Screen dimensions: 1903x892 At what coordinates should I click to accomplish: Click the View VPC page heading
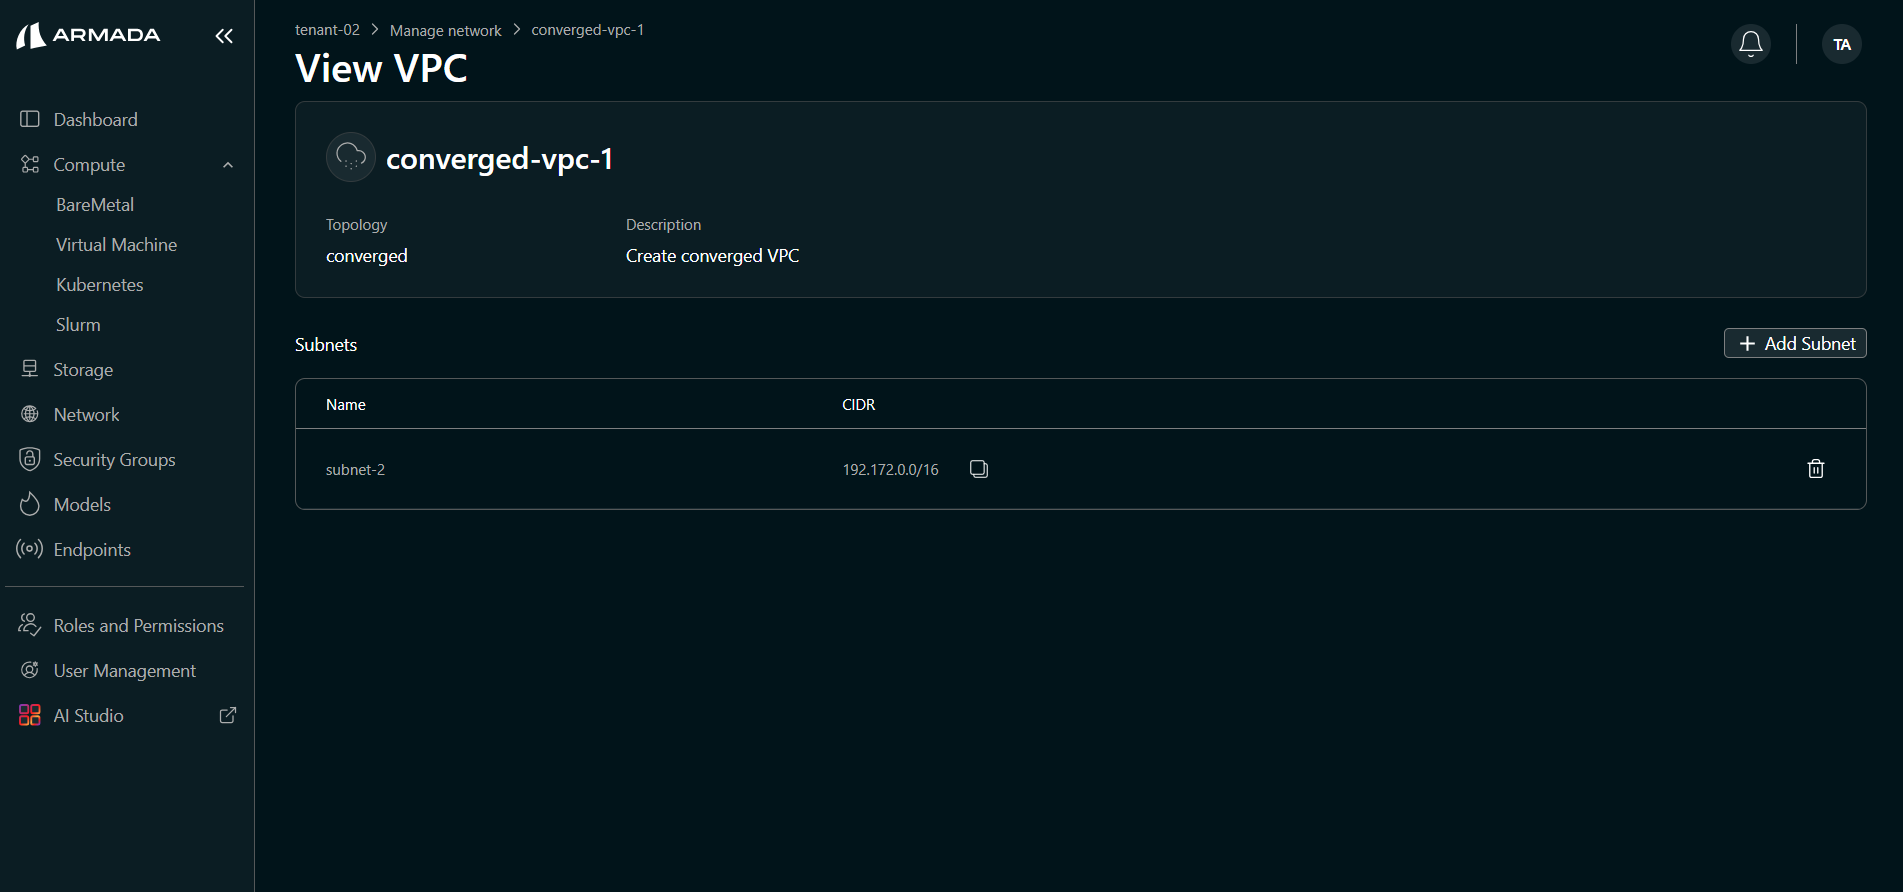coord(381,68)
